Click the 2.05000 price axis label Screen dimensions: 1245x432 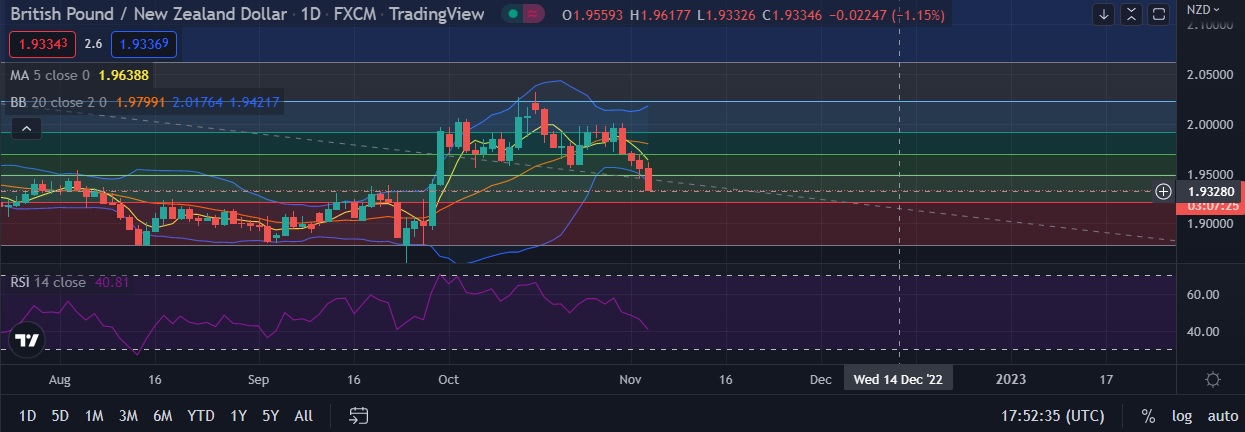click(x=1208, y=75)
